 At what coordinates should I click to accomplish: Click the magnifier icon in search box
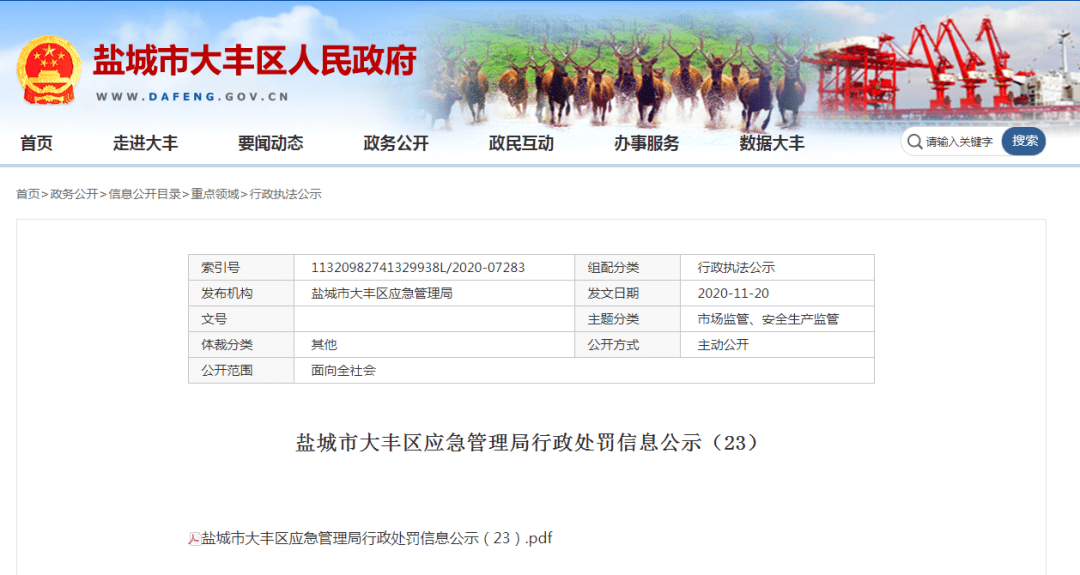tap(915, 142)
